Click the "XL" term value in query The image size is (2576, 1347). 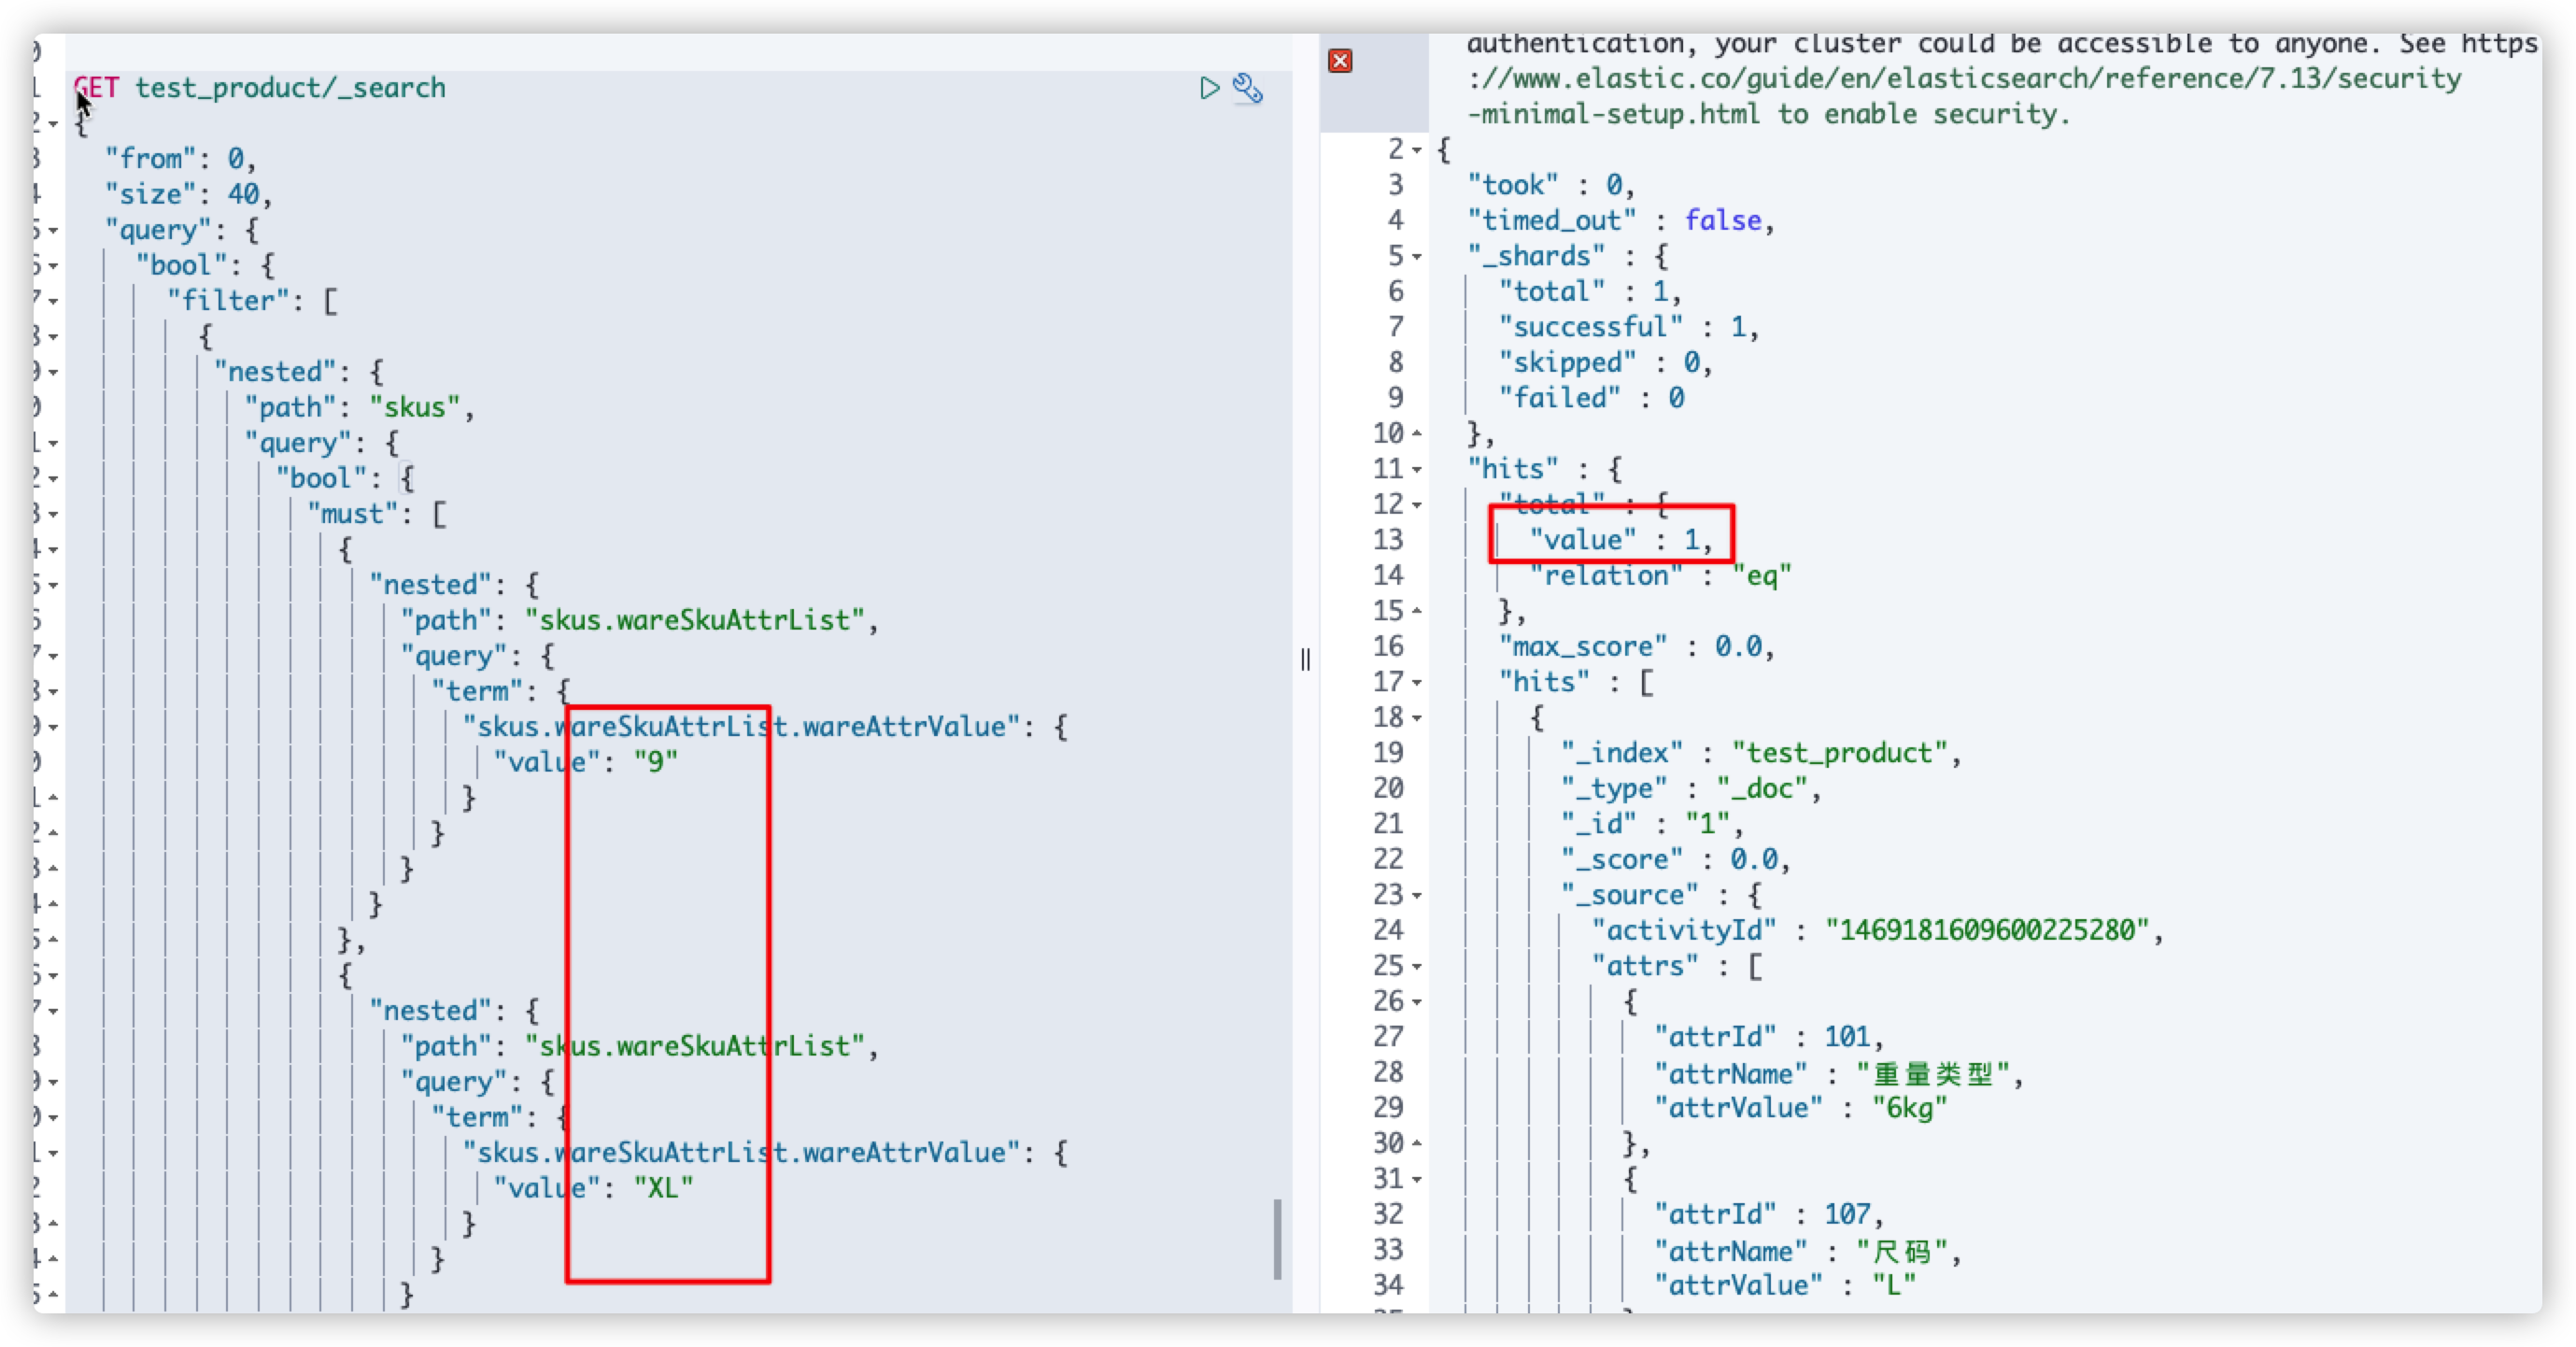pos(663,1188)
